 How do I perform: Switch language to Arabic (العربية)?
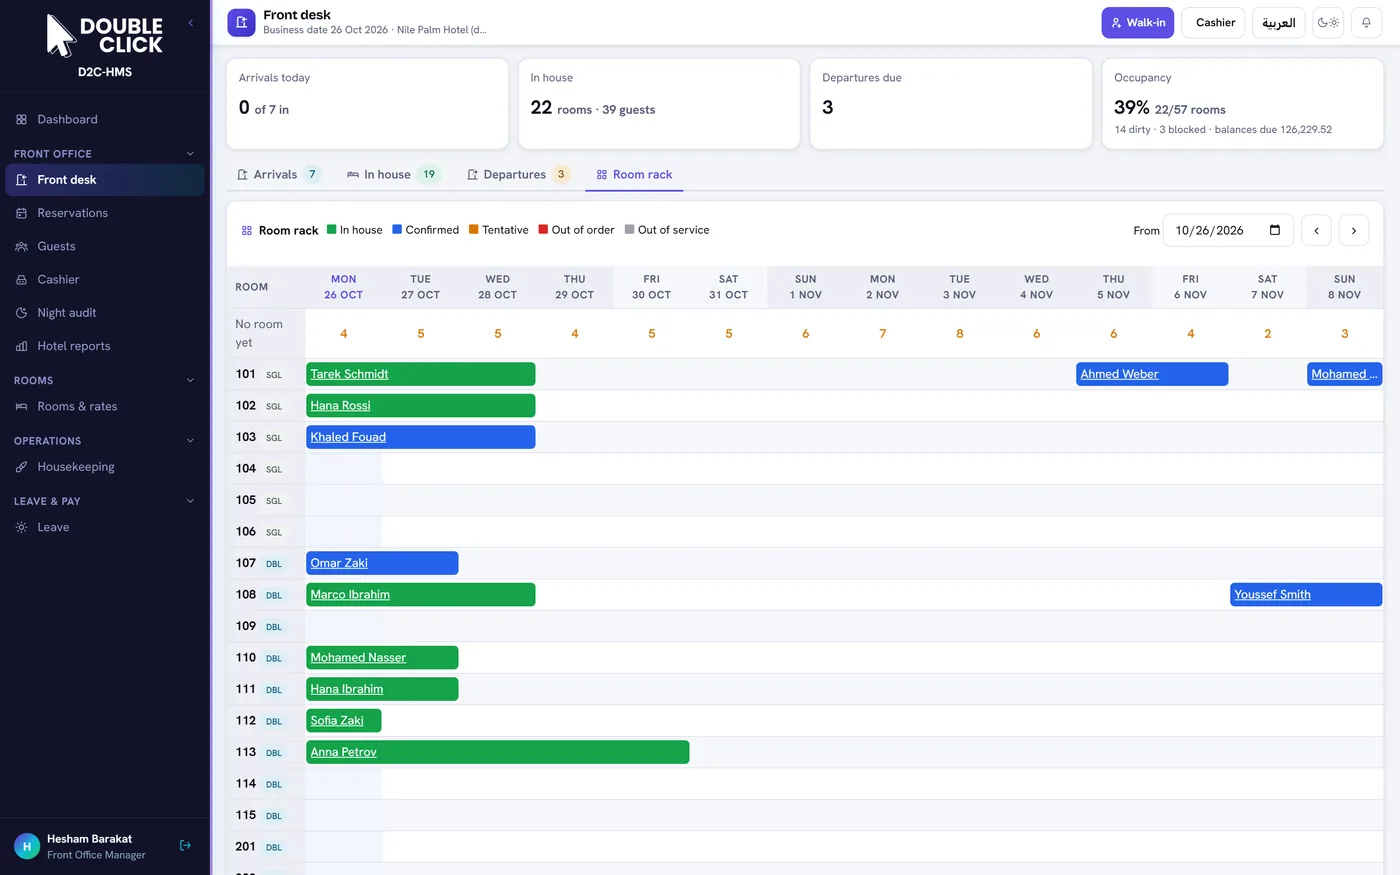click(1278, 22)
